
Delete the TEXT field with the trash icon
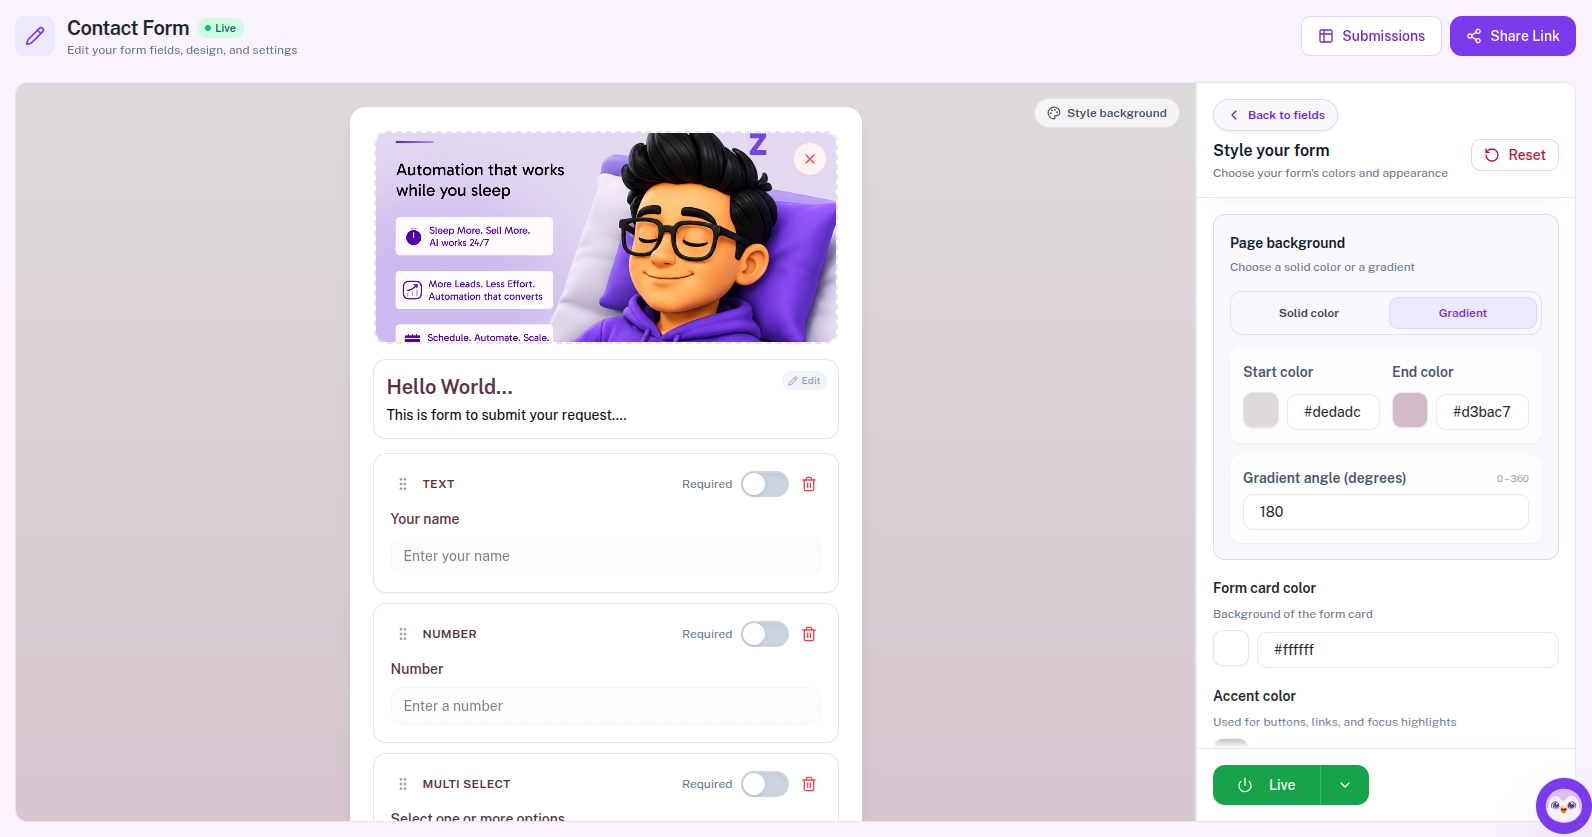[809, 484]
